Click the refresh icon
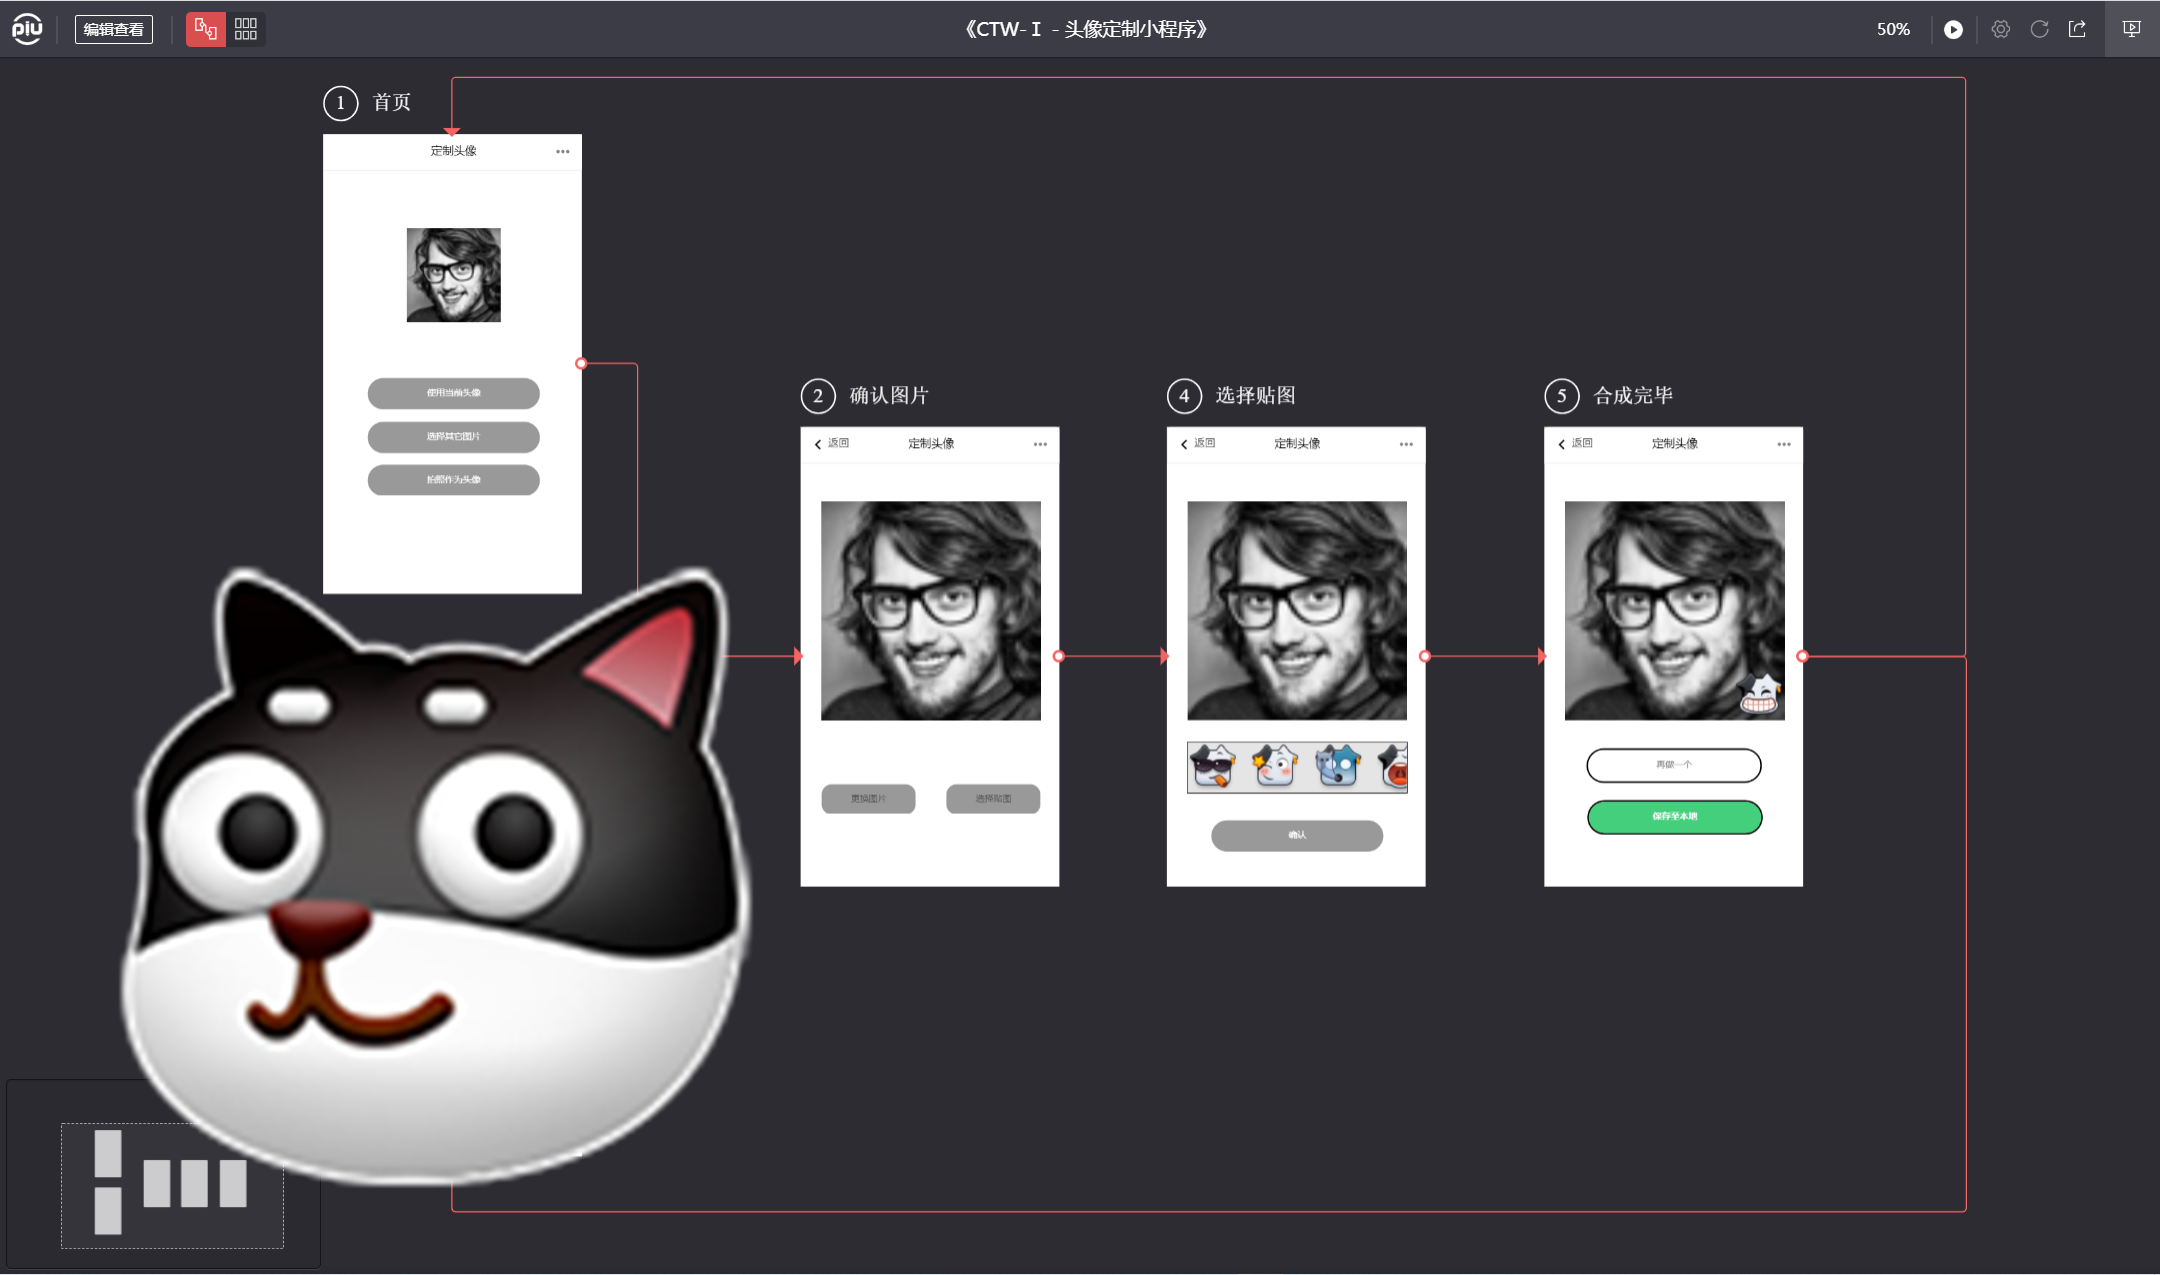 (2039, 29)
